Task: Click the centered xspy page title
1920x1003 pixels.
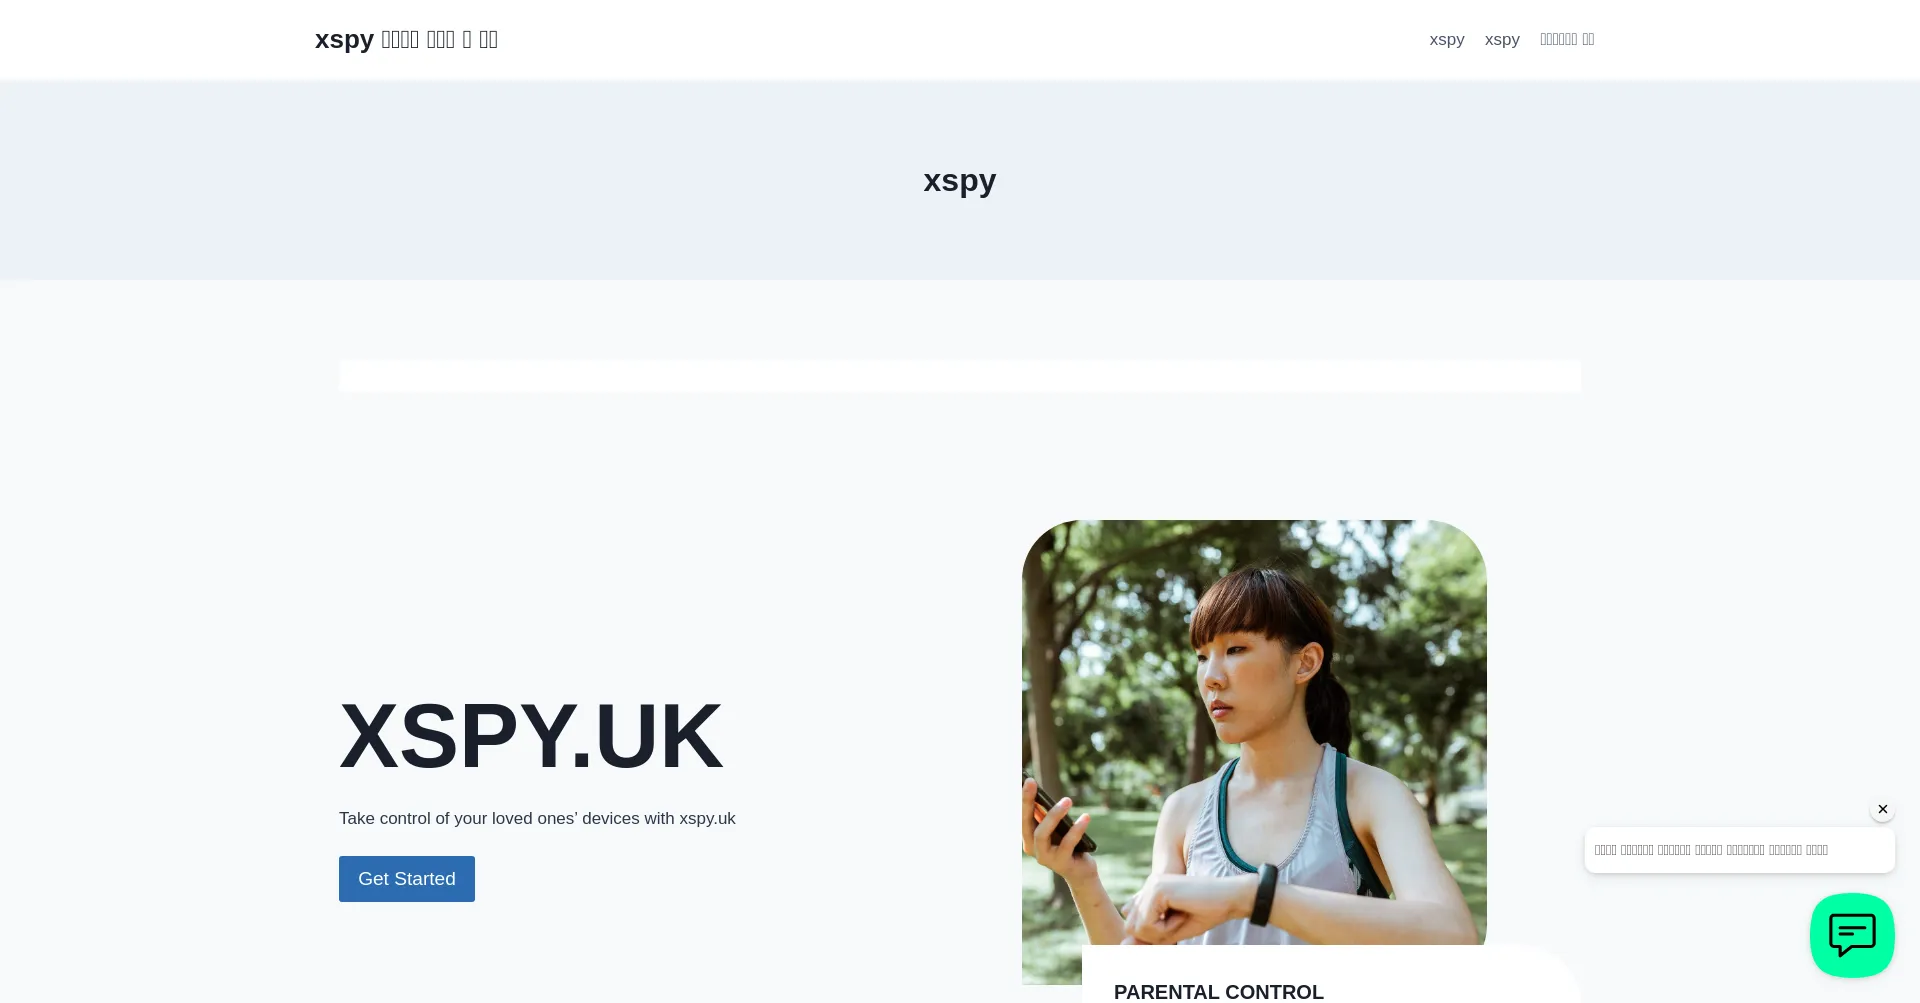Action: 960,181
